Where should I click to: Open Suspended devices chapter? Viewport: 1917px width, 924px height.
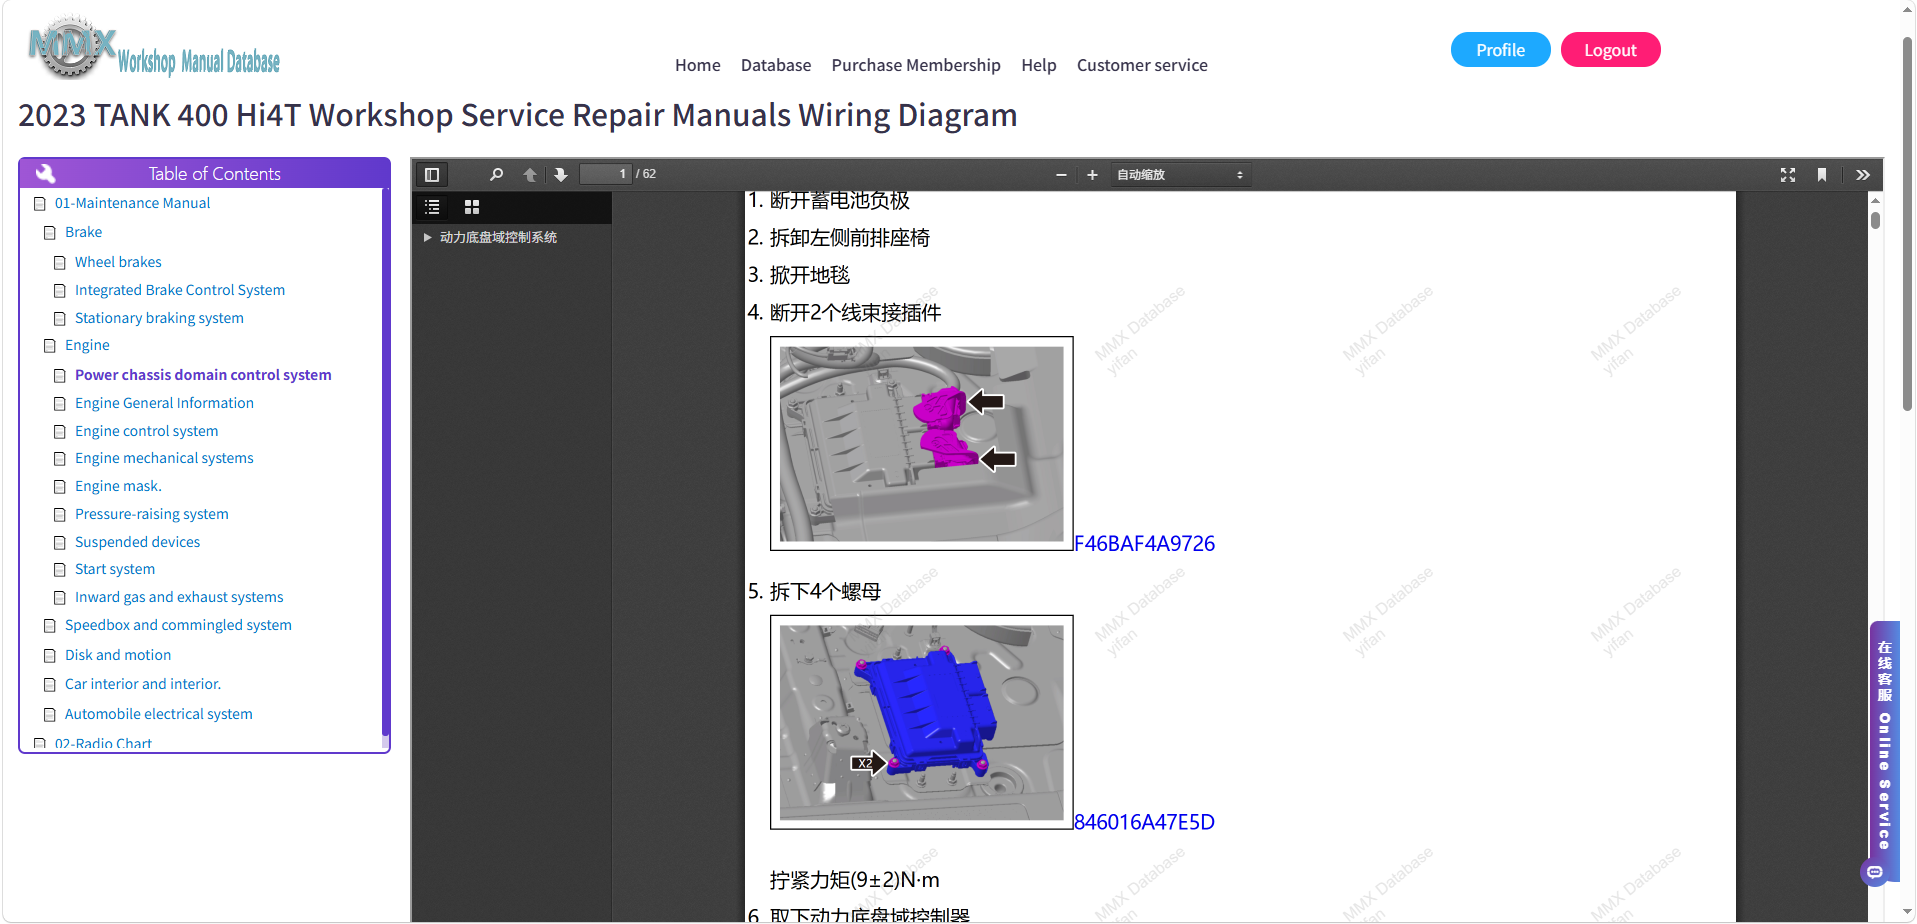tap(137, 542)
